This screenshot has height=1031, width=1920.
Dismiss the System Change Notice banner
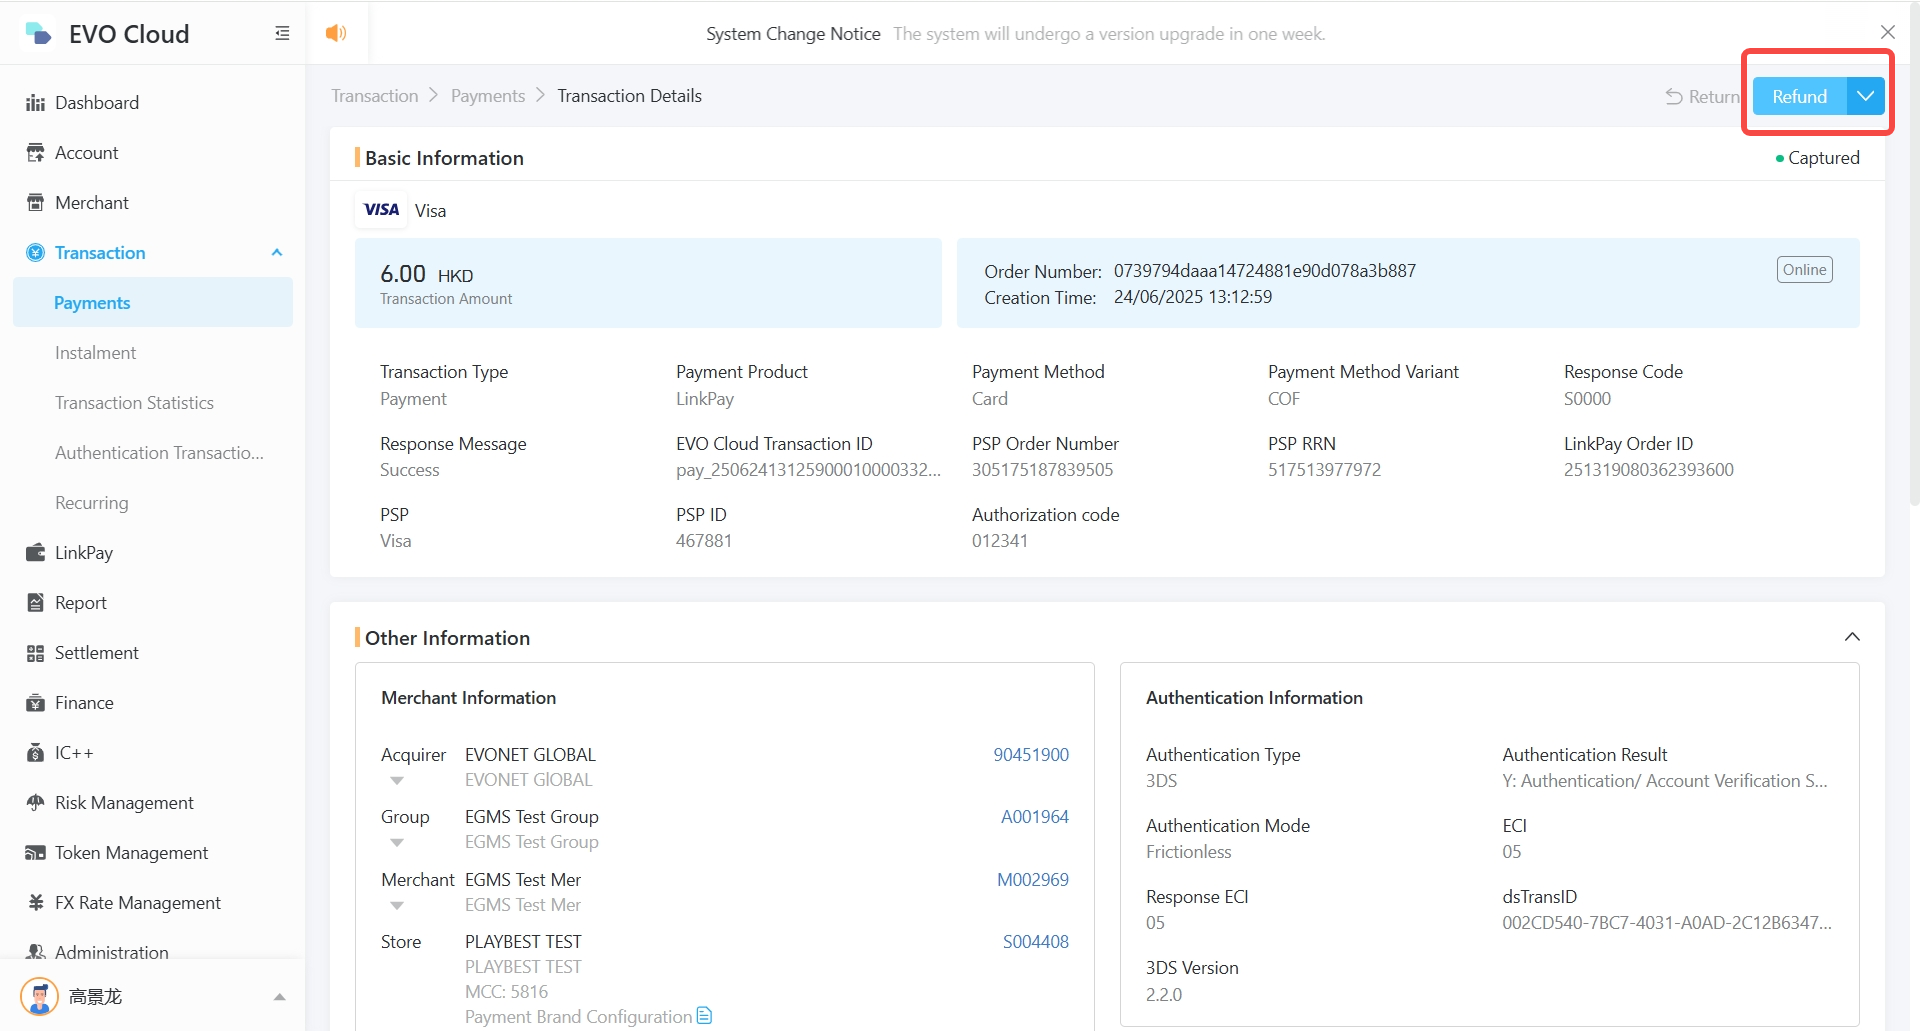click(x=1887, y=33)
